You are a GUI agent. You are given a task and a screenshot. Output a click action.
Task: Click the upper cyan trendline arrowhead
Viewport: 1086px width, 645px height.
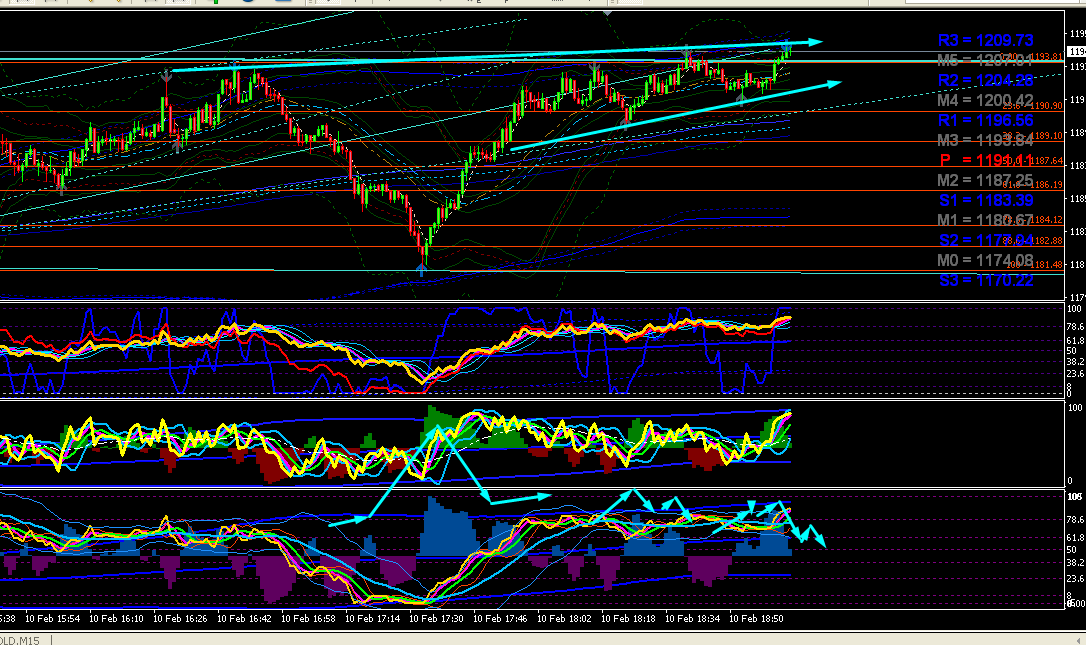click(x=814, y=42)
